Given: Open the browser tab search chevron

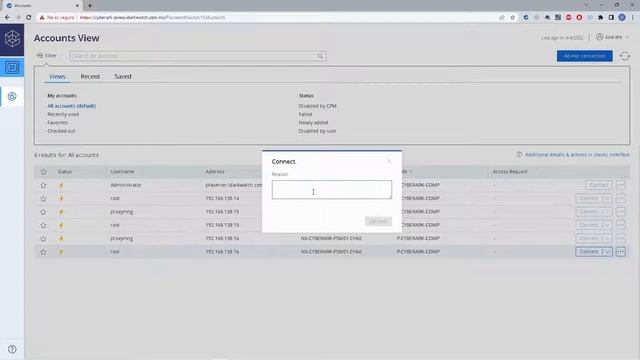Looking at the screenshot, I should click(586, 5).
